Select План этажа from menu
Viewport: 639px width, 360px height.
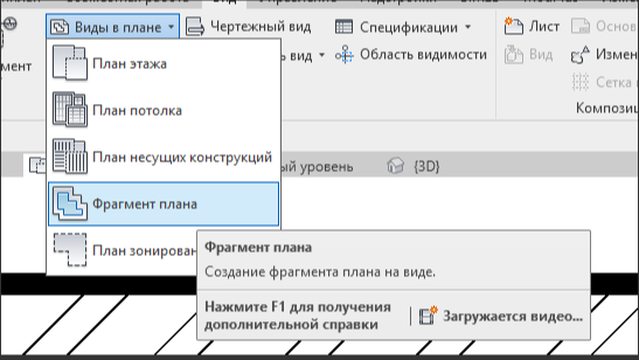[163, 64]
